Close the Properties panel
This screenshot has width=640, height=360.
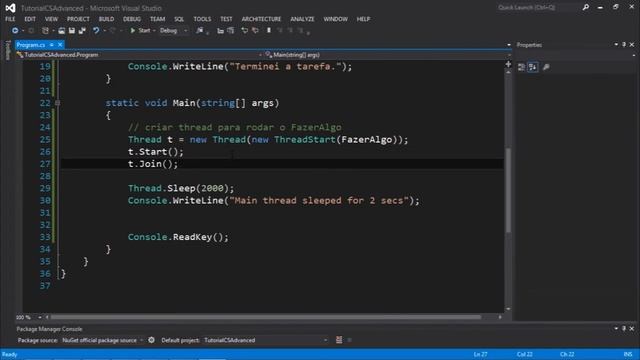(x=632, y=44)
